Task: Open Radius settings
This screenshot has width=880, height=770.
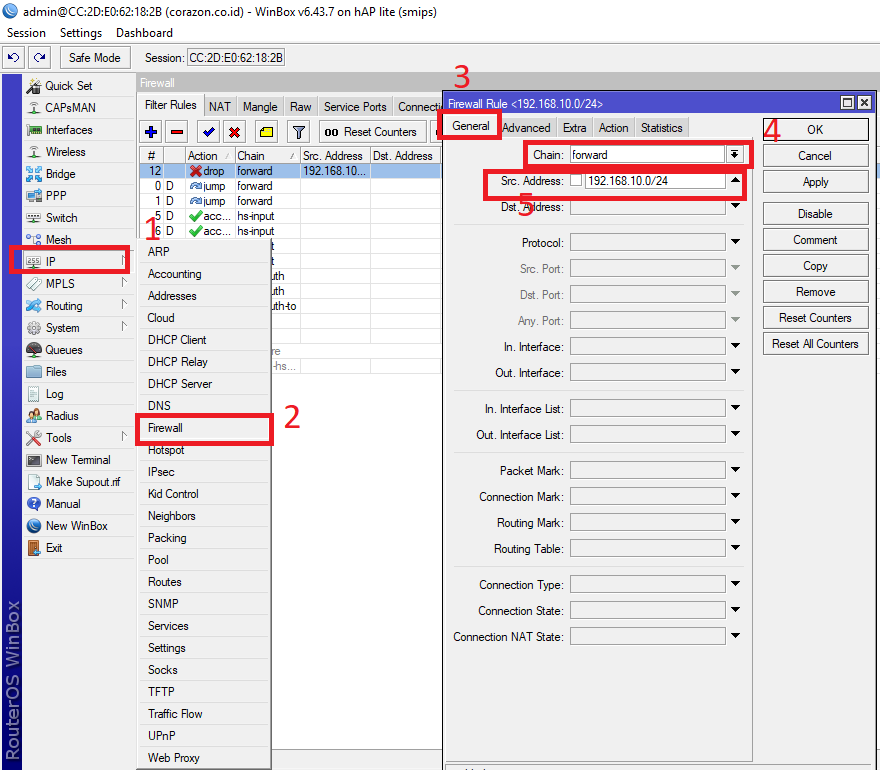Action: (62, 416)
